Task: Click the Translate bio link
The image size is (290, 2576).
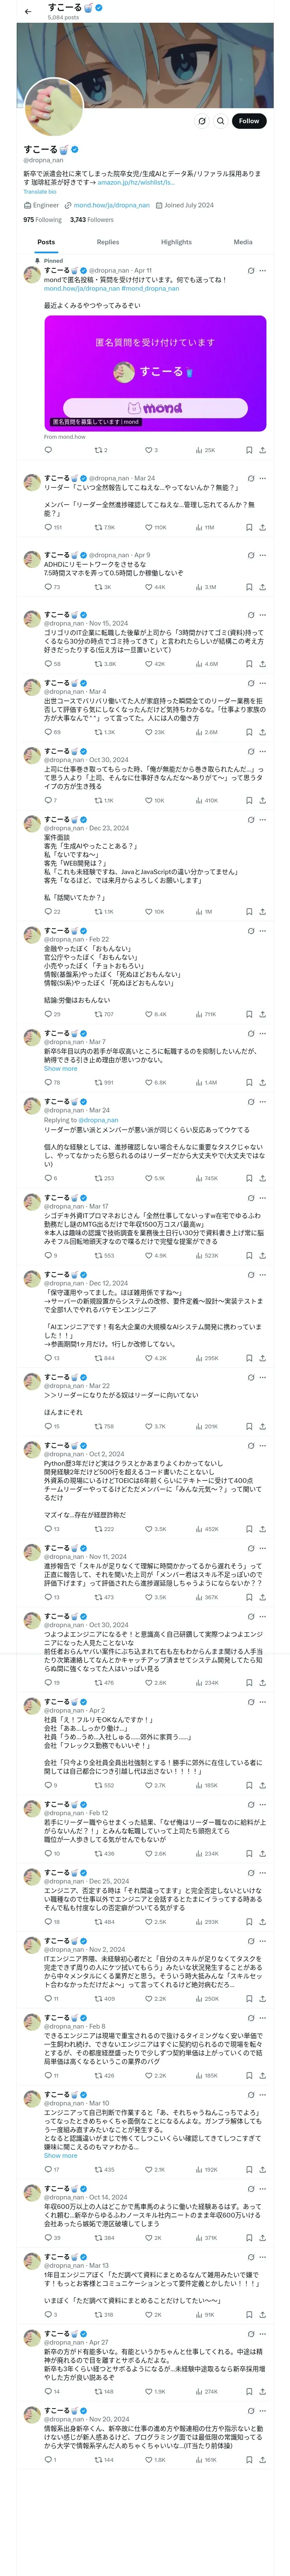Action: tap(40, 191)
